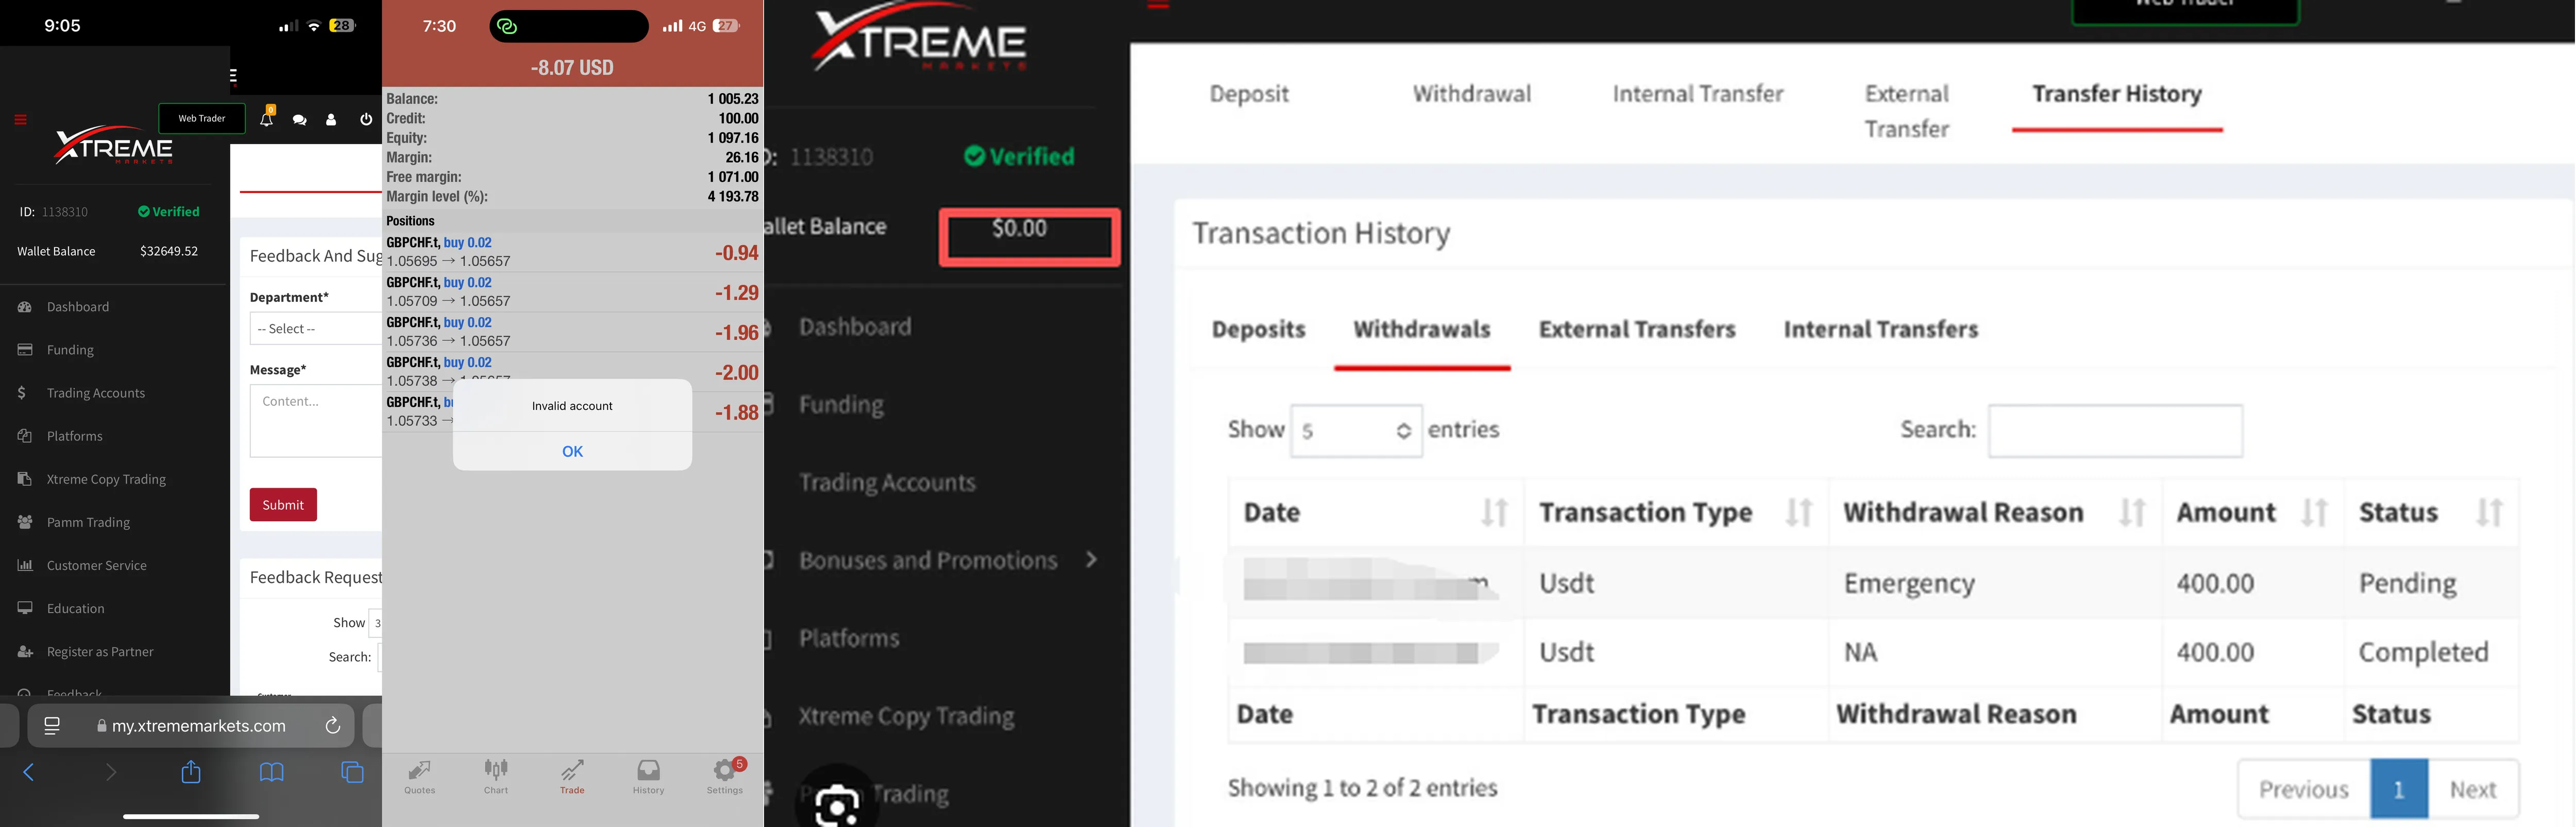Screen dimensions: 2576x827
Task: Open the External Transfer tab in the top row
Action: (1907, 111)
